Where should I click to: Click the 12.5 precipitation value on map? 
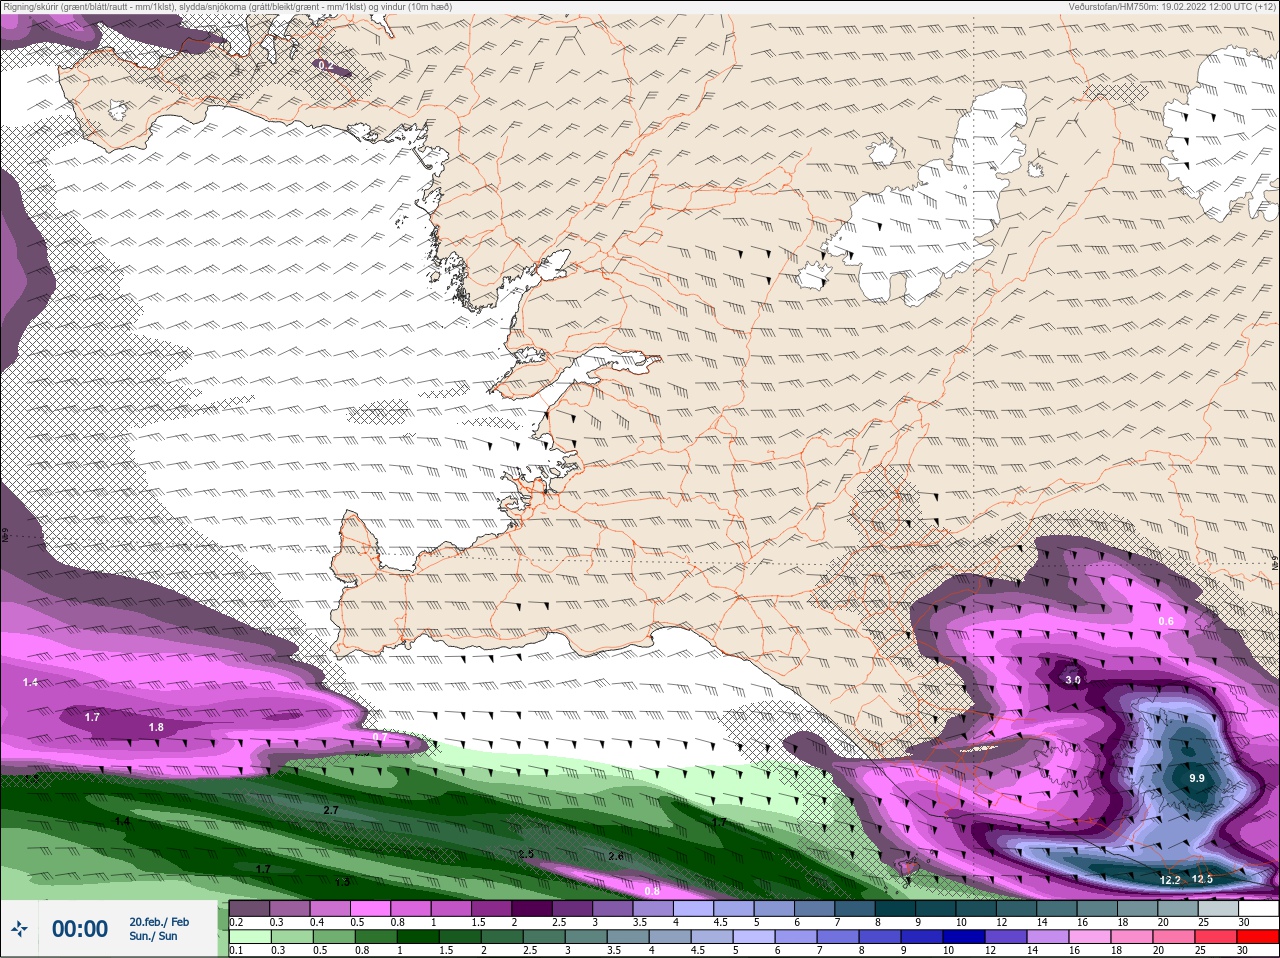pyautogui.click(x=1202, y=879)
